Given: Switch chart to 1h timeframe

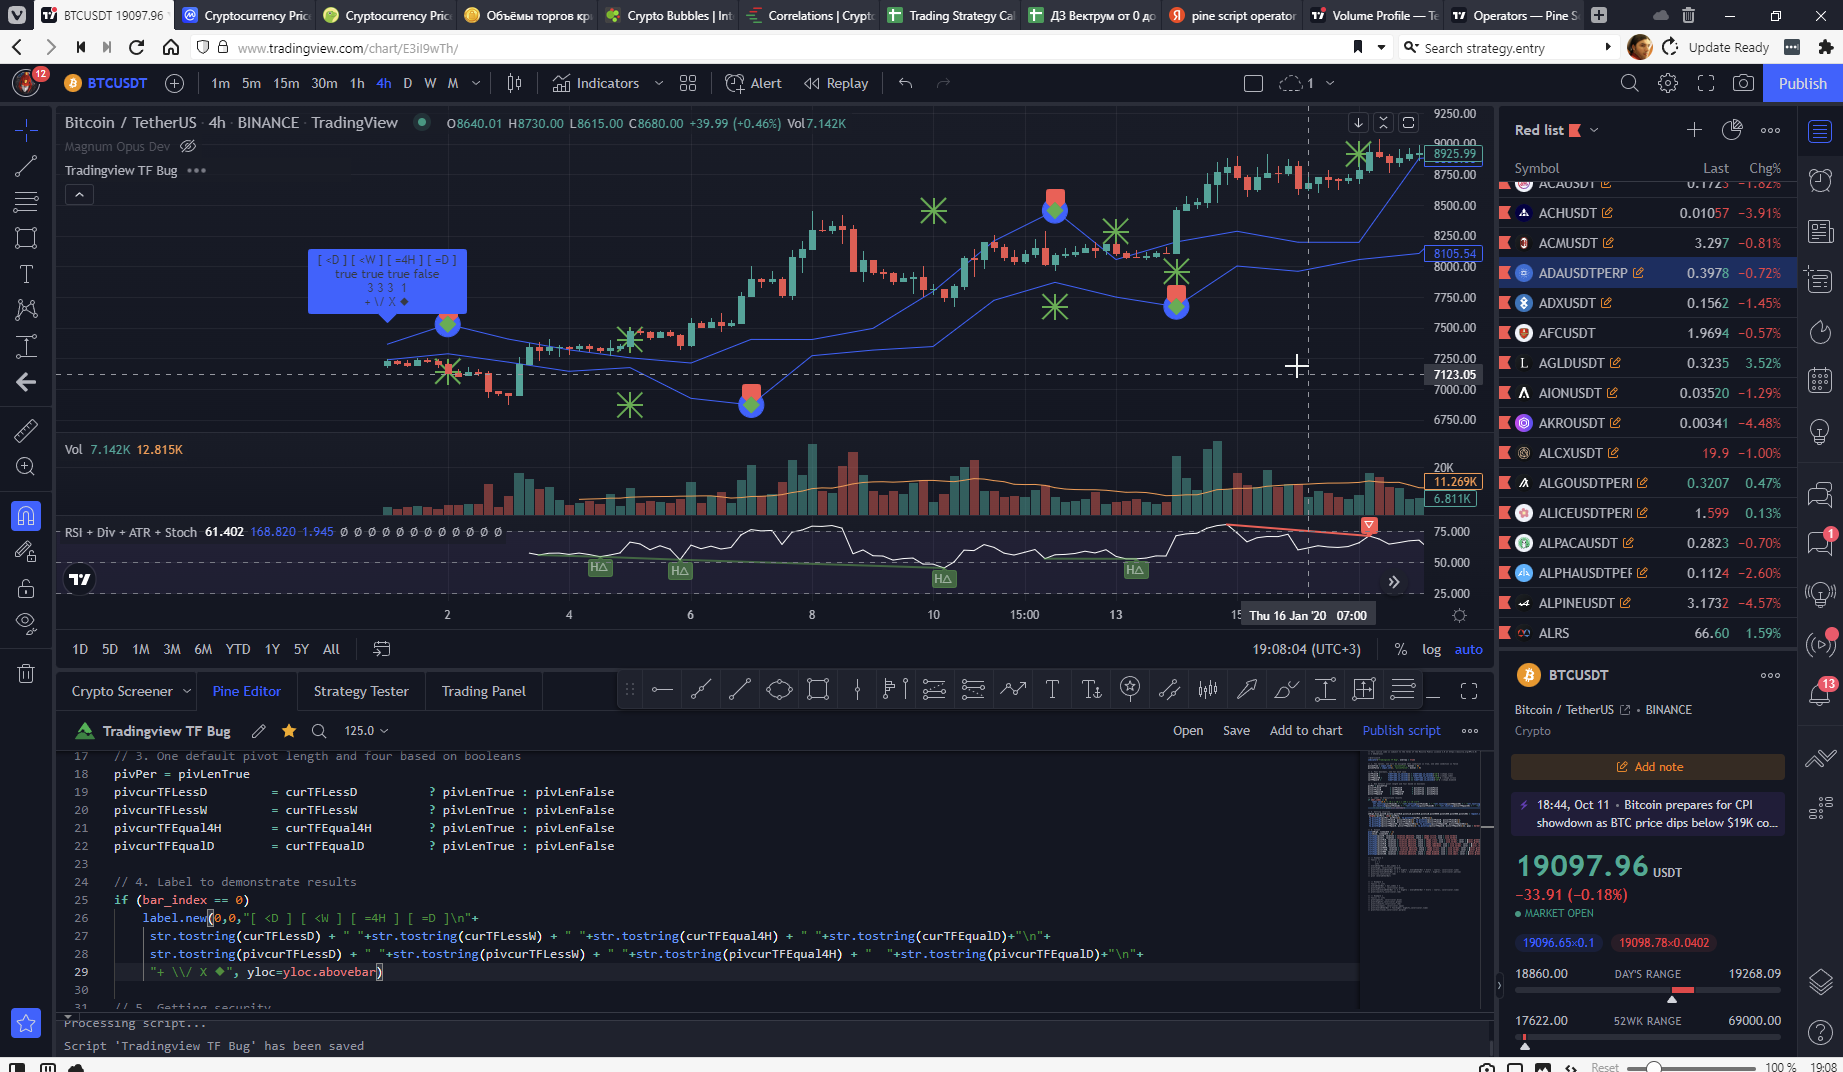Looking at the screenshot, I should tap(357, 83).
